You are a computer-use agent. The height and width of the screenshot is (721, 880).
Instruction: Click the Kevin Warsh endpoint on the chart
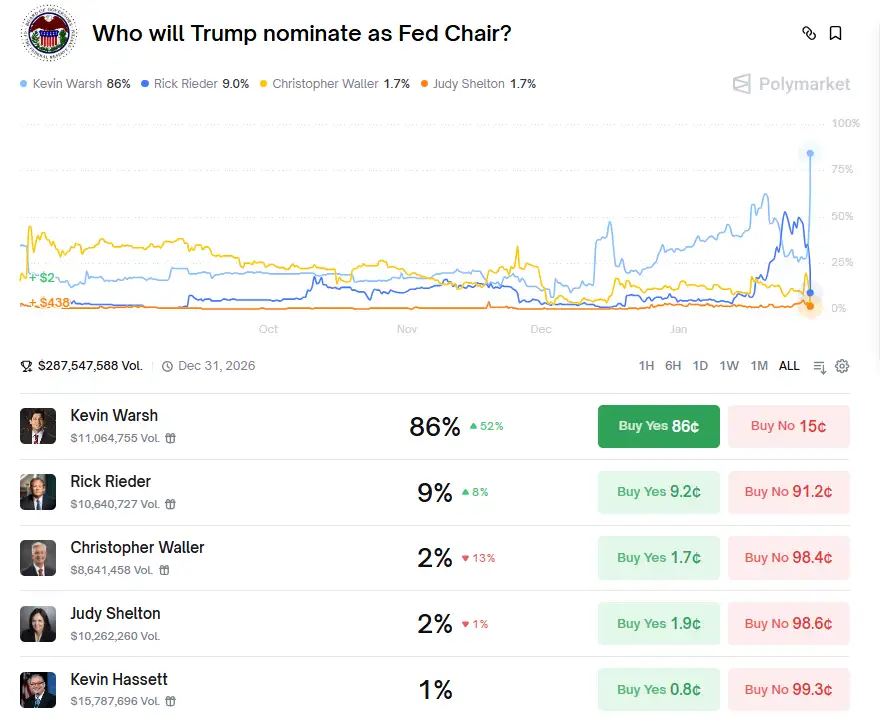(810, 153)
